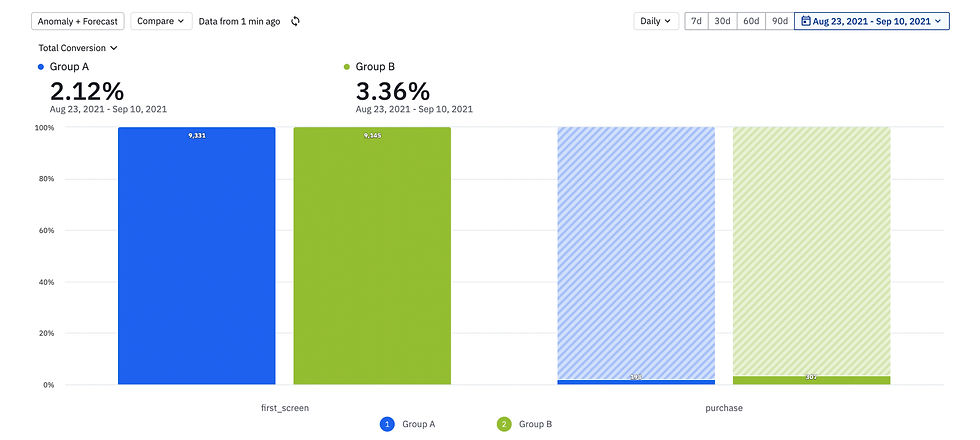The width and height of the screenshot is (980, 440).
Task: Click the refresh data icon
Action: (296, 21)
